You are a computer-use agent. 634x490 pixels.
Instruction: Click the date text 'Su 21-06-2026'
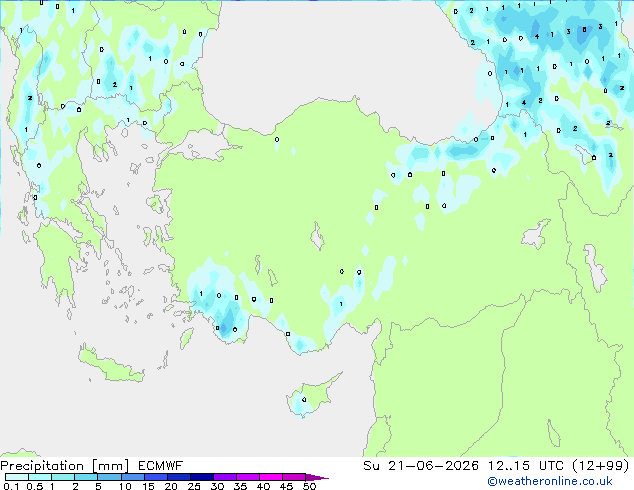pyautogui.click(x=421, y=466)
